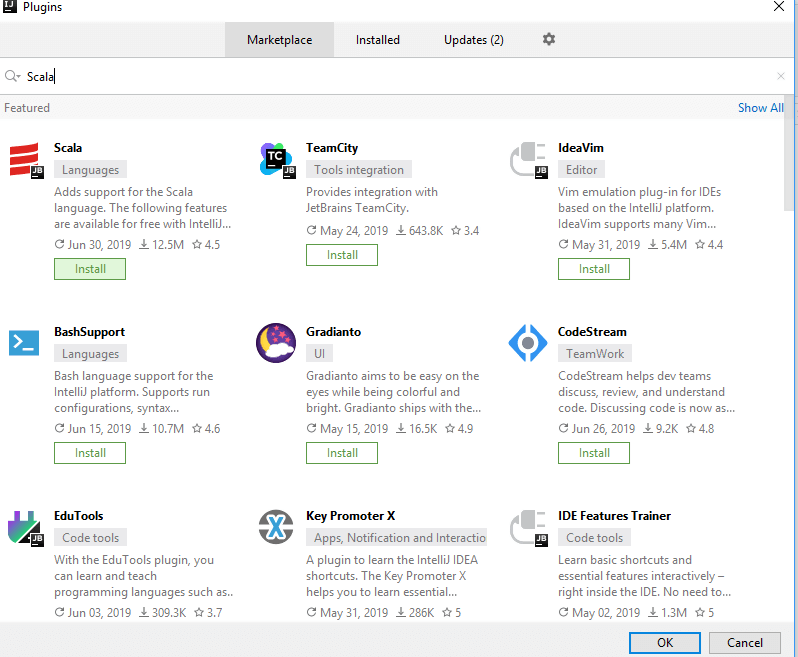Switch to the Updates (2) tab
798x657 pixels.
coord(473,40)
